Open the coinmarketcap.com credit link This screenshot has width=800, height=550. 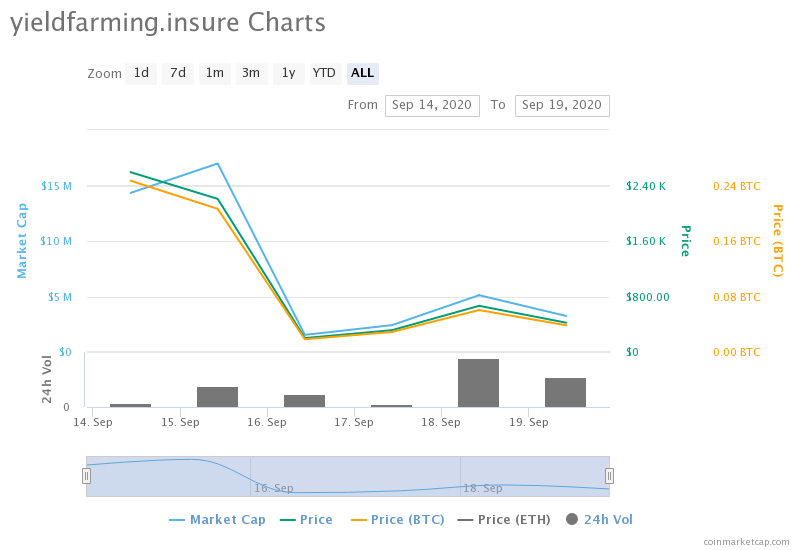pyautogui.click(x=746, y=541)
